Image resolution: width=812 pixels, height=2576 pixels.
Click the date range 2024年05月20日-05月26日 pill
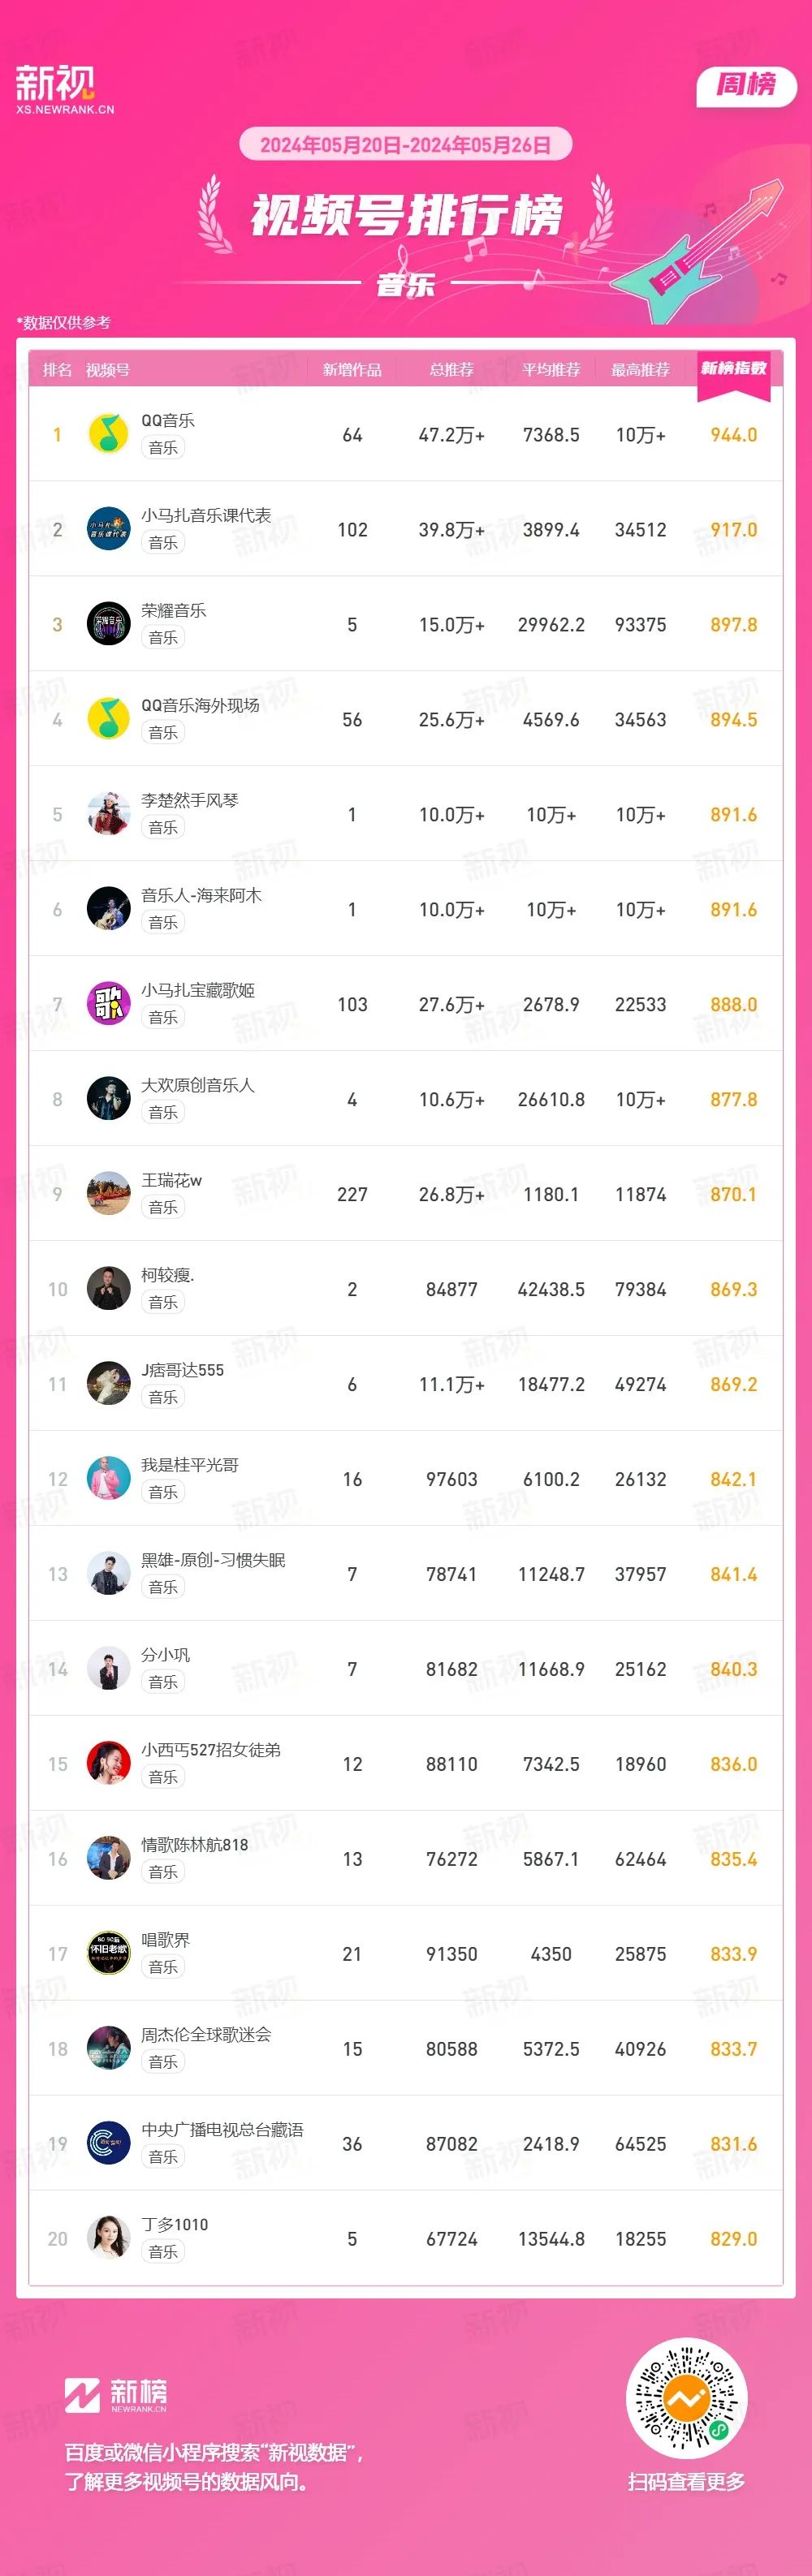tap(405, 145)
